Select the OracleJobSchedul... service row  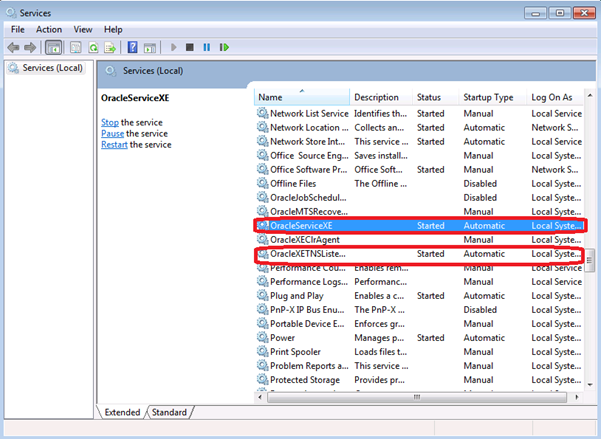pyautogui.click(x=419, y=197)
